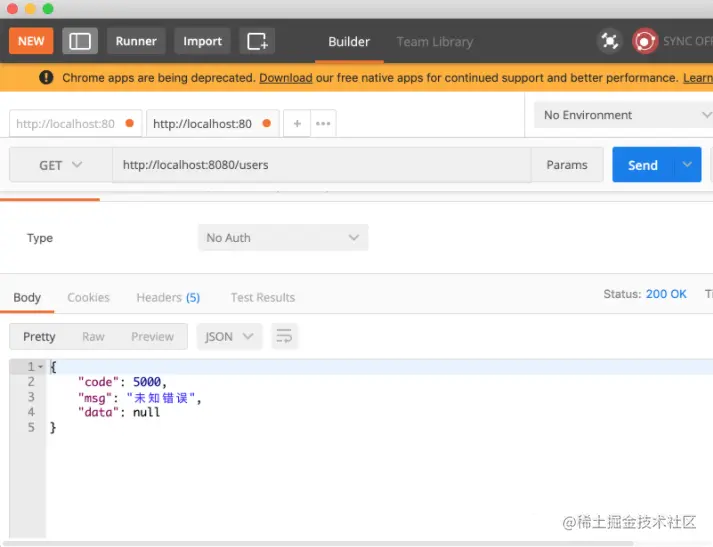Image resolution: width=713 pixels, height=547 pixels.
Task: Click the "msg" key in response
Action: click(x=95, y=398)
